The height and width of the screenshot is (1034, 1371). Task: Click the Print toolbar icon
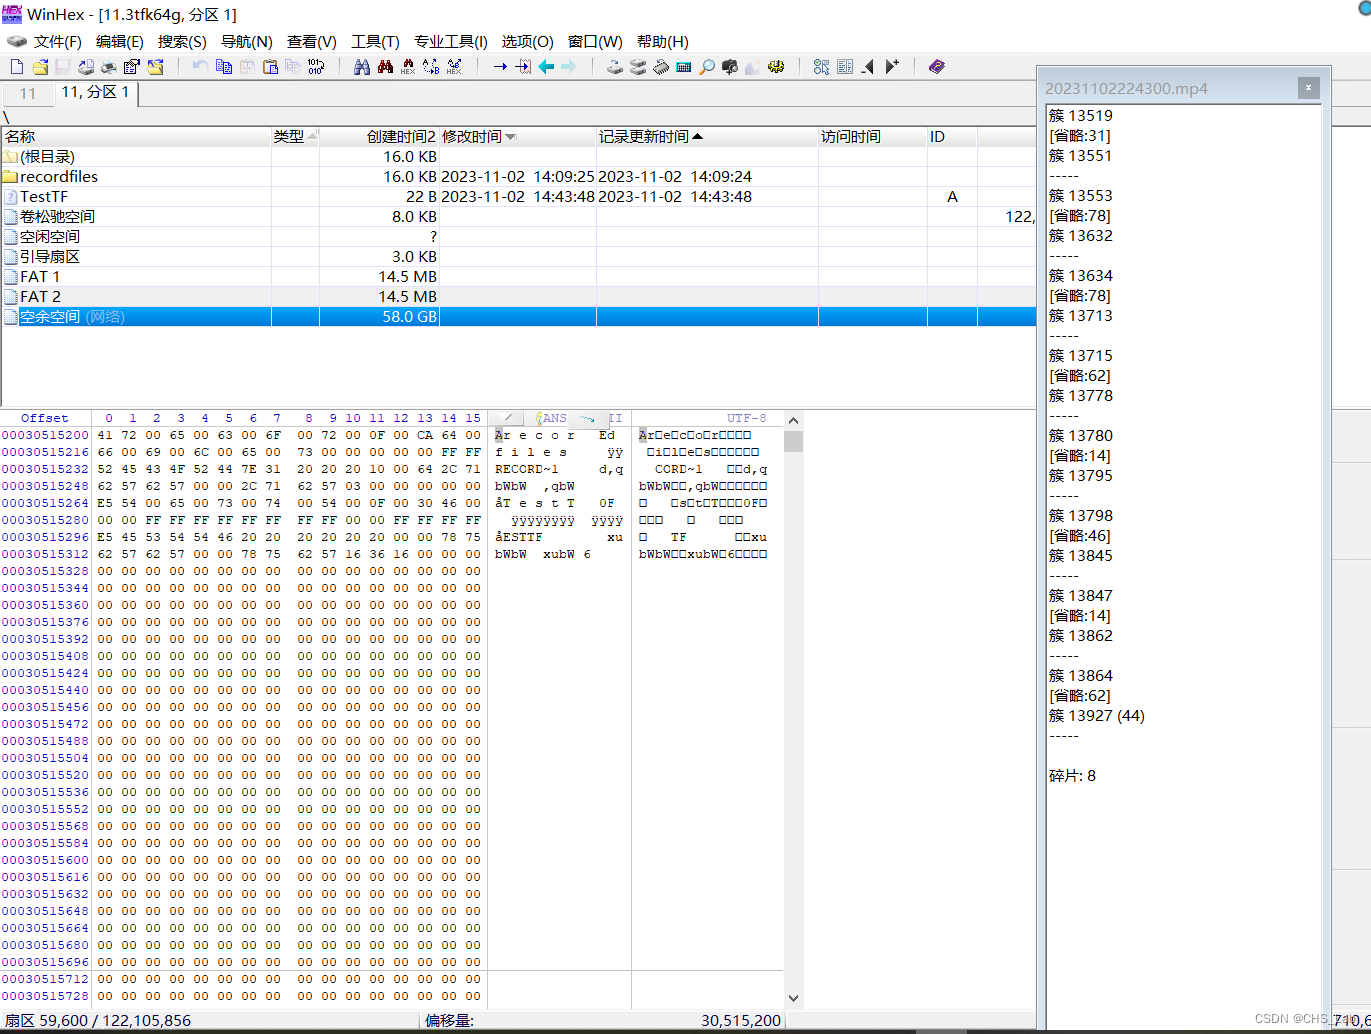[x=108, y=67]
